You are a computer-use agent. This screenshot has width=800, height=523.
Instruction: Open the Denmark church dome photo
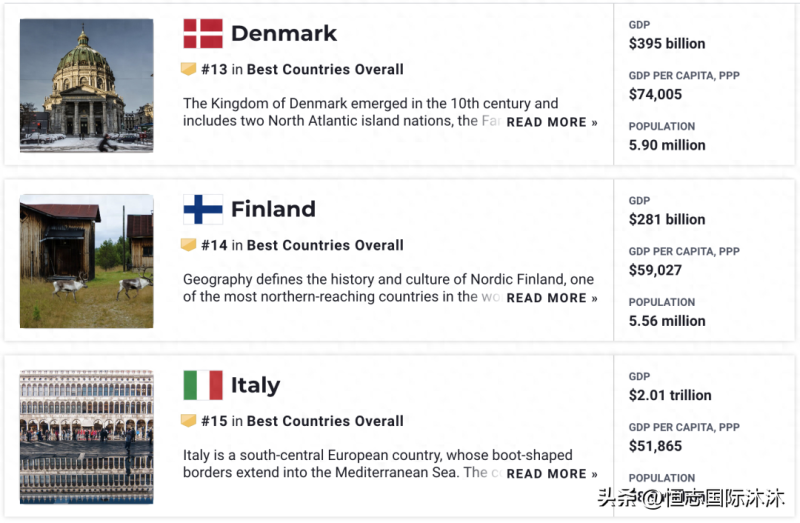click(x=87, y=85)
